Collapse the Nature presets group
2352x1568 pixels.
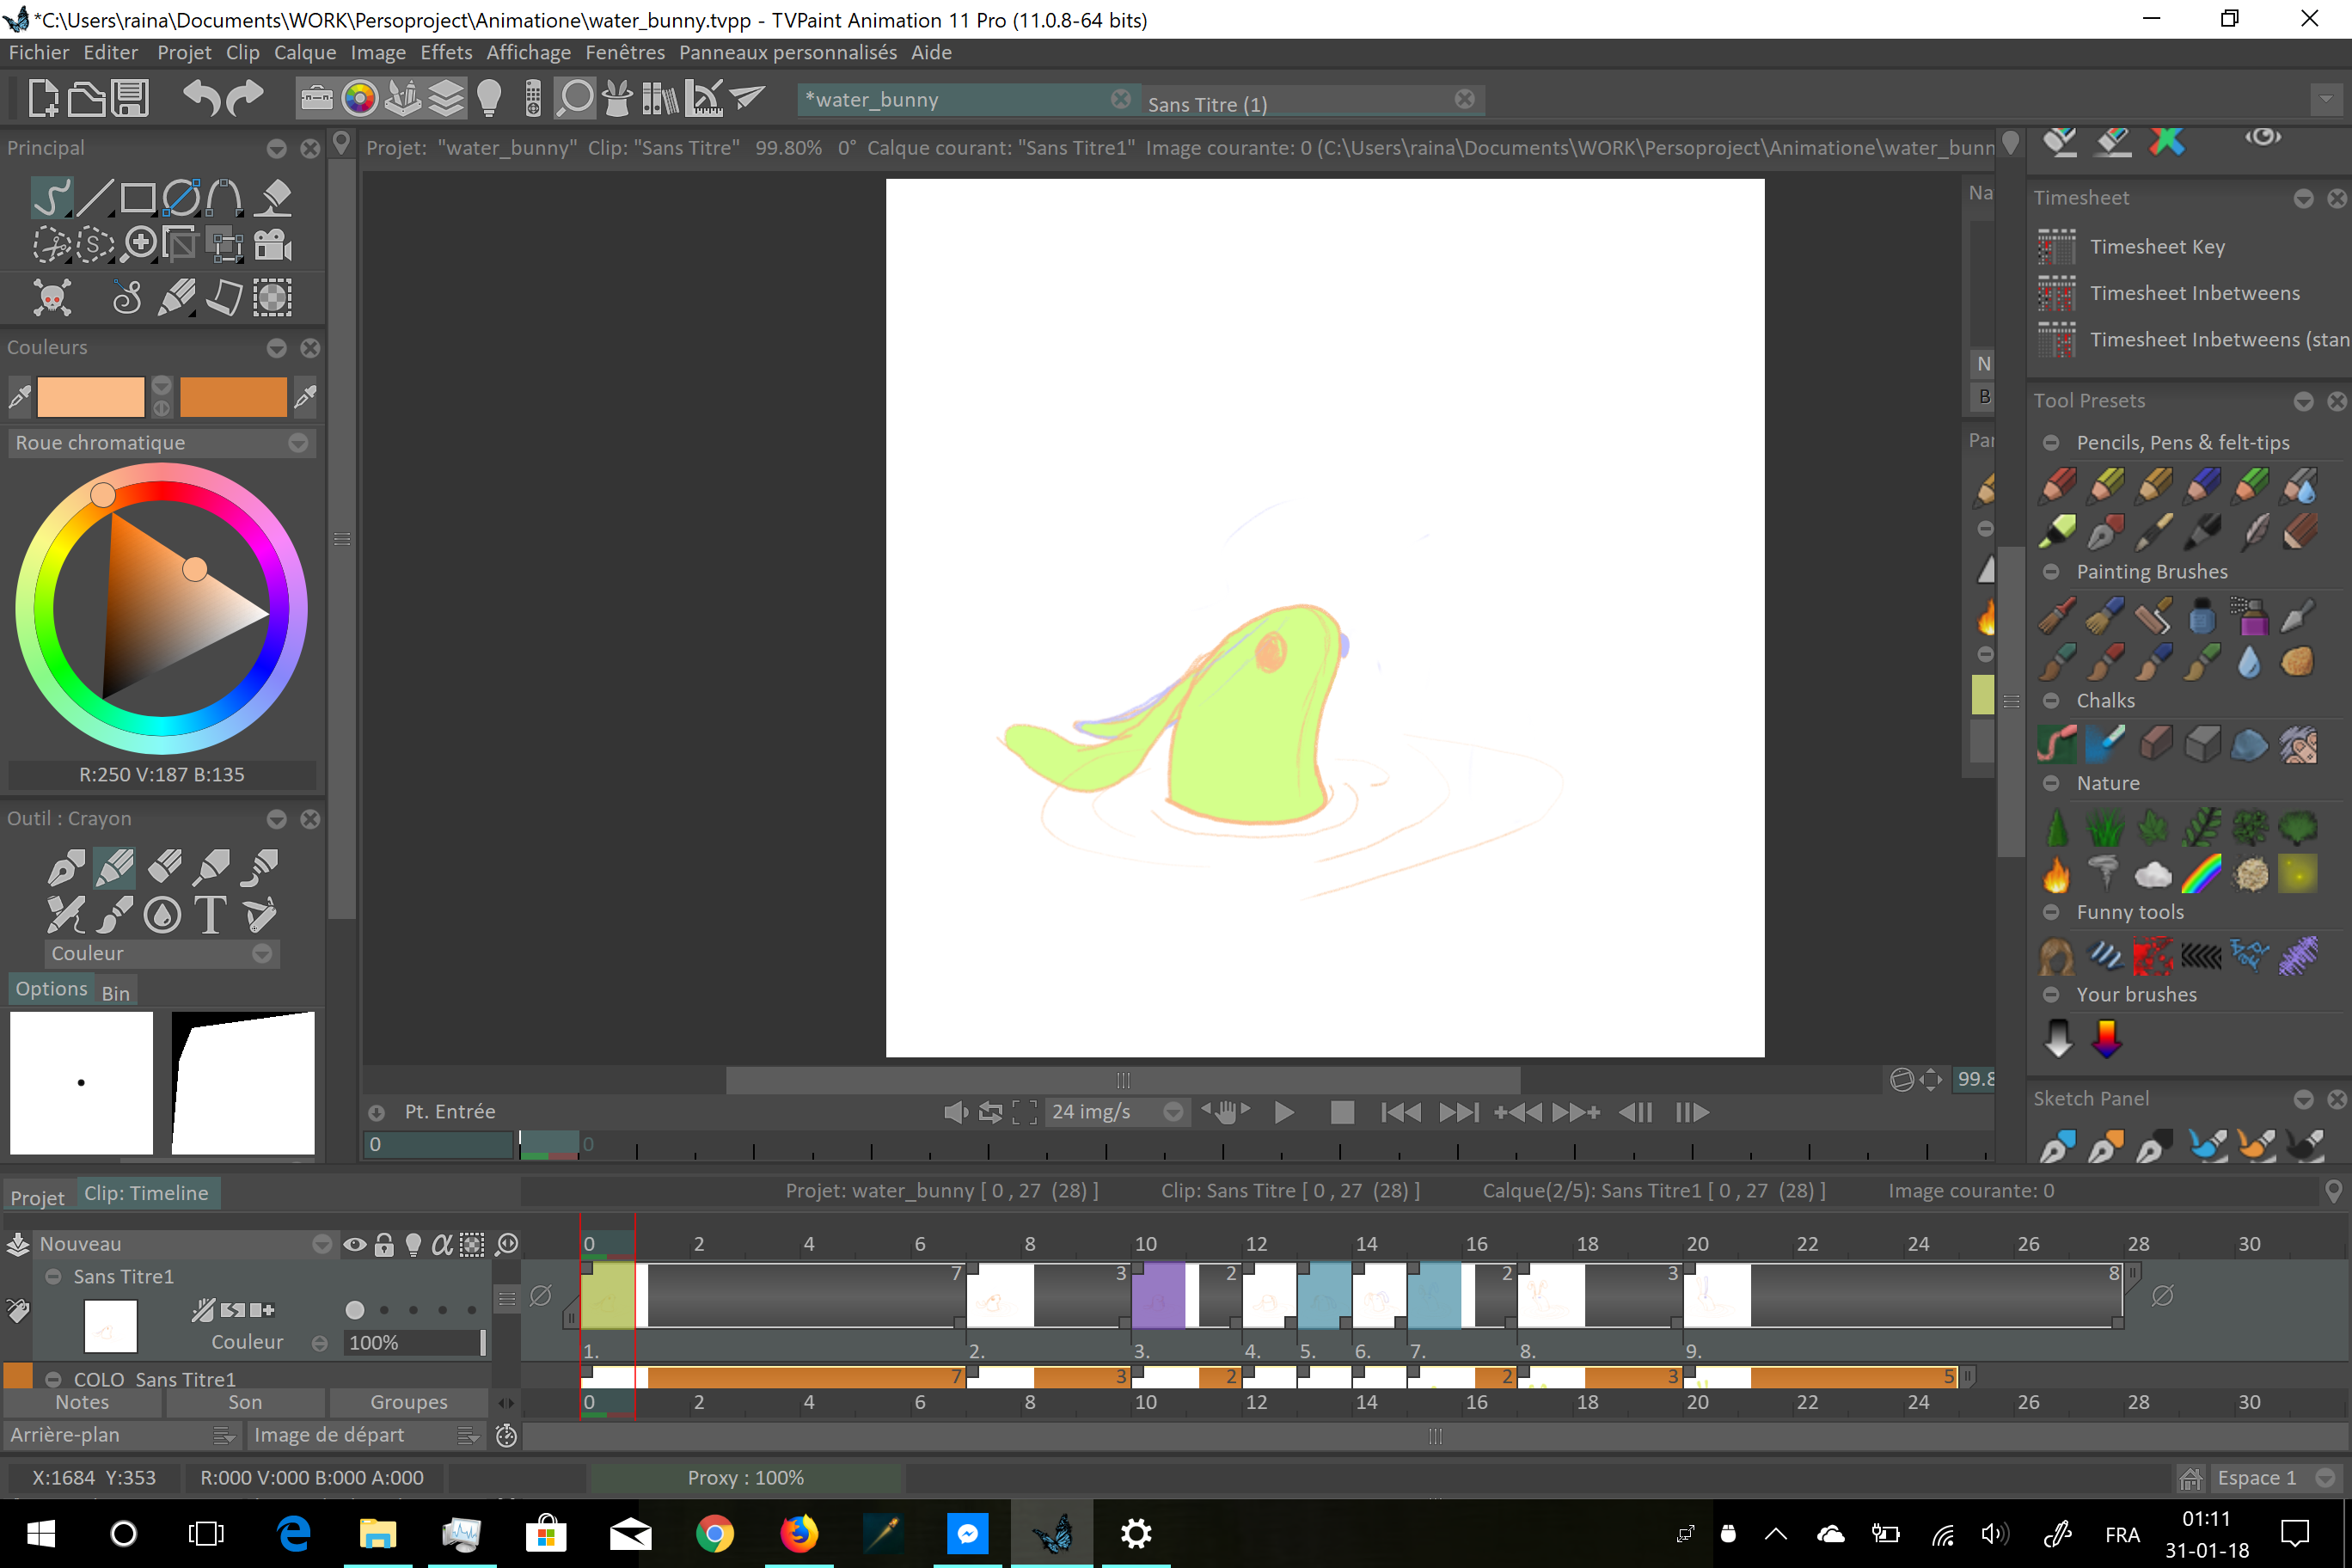tap(2050, 783)
